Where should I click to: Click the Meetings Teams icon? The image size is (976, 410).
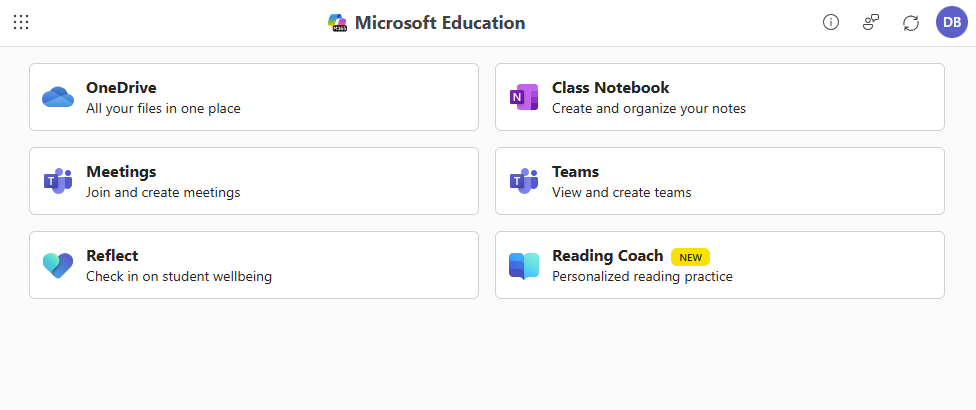click(58, 181)
